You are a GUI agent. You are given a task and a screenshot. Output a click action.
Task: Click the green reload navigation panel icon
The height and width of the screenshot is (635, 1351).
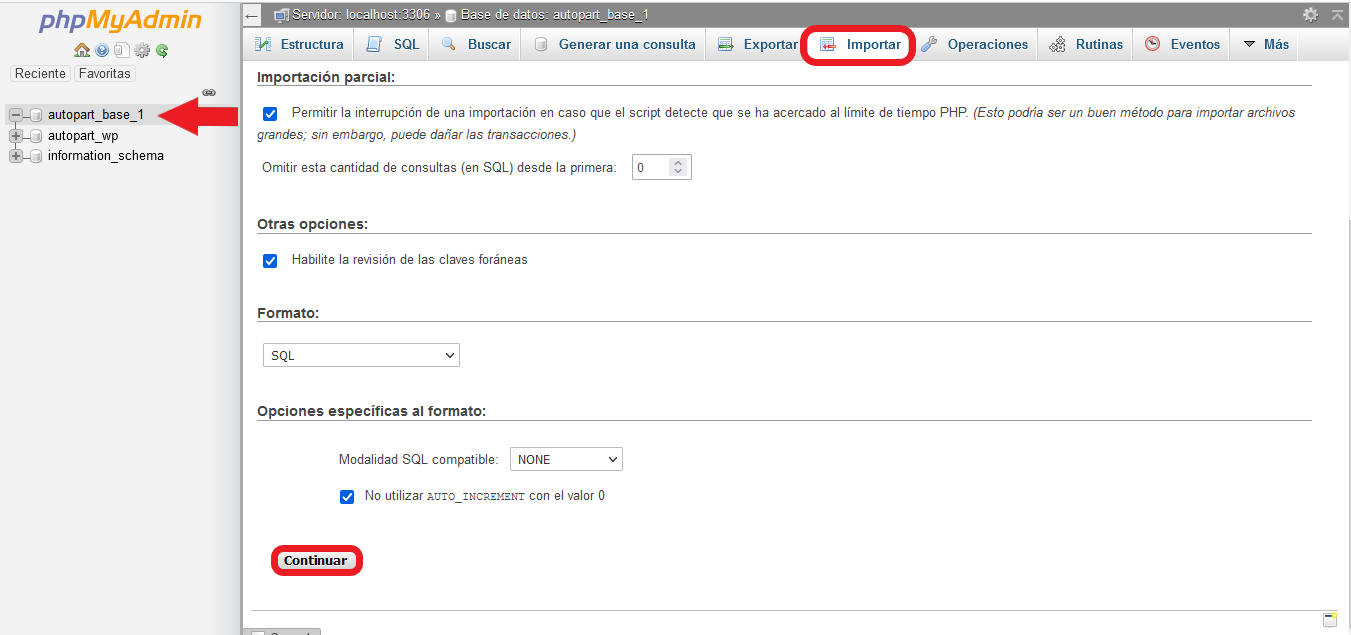[162, 50]
